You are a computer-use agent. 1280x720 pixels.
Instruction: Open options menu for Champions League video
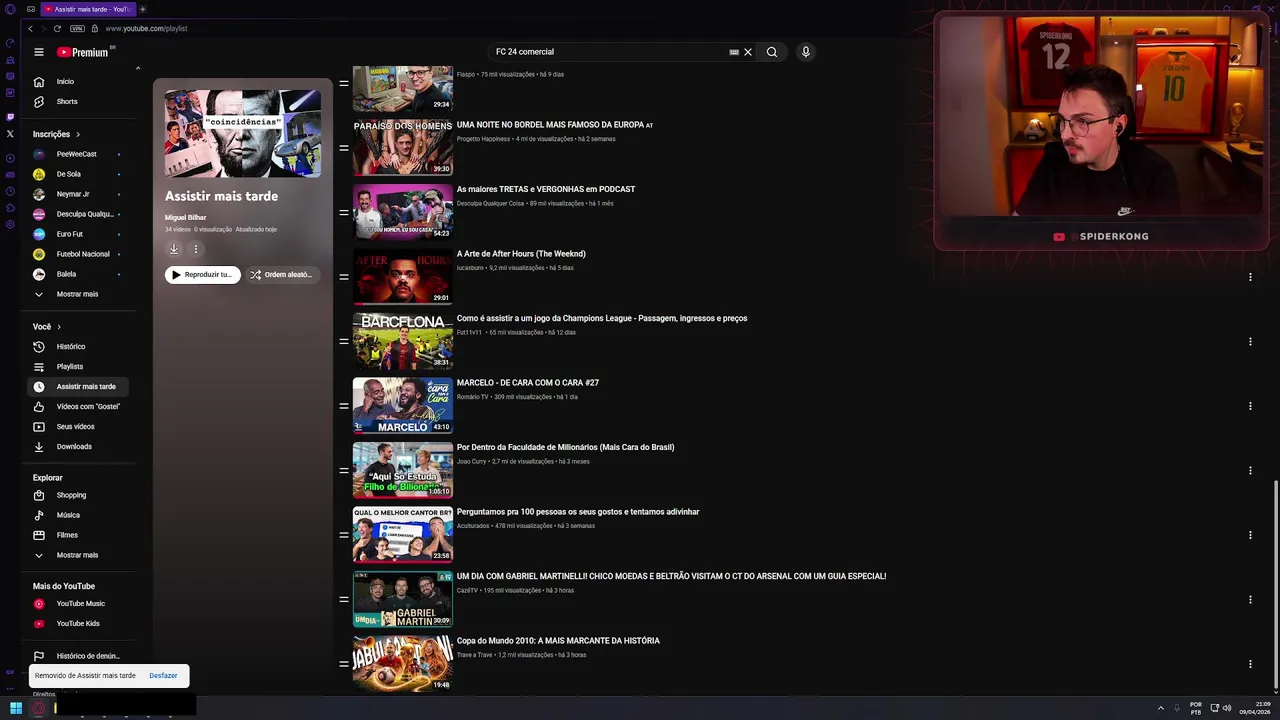(x=1250, y=342)
